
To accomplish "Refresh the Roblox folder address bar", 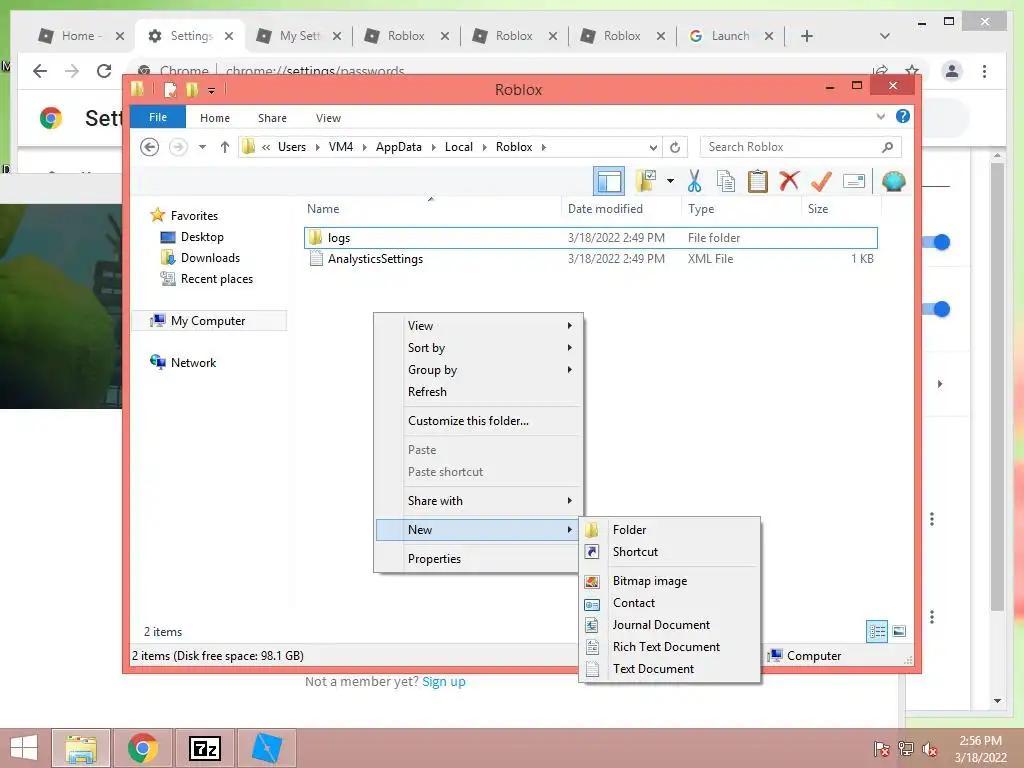I will click(x=675, y=147).
